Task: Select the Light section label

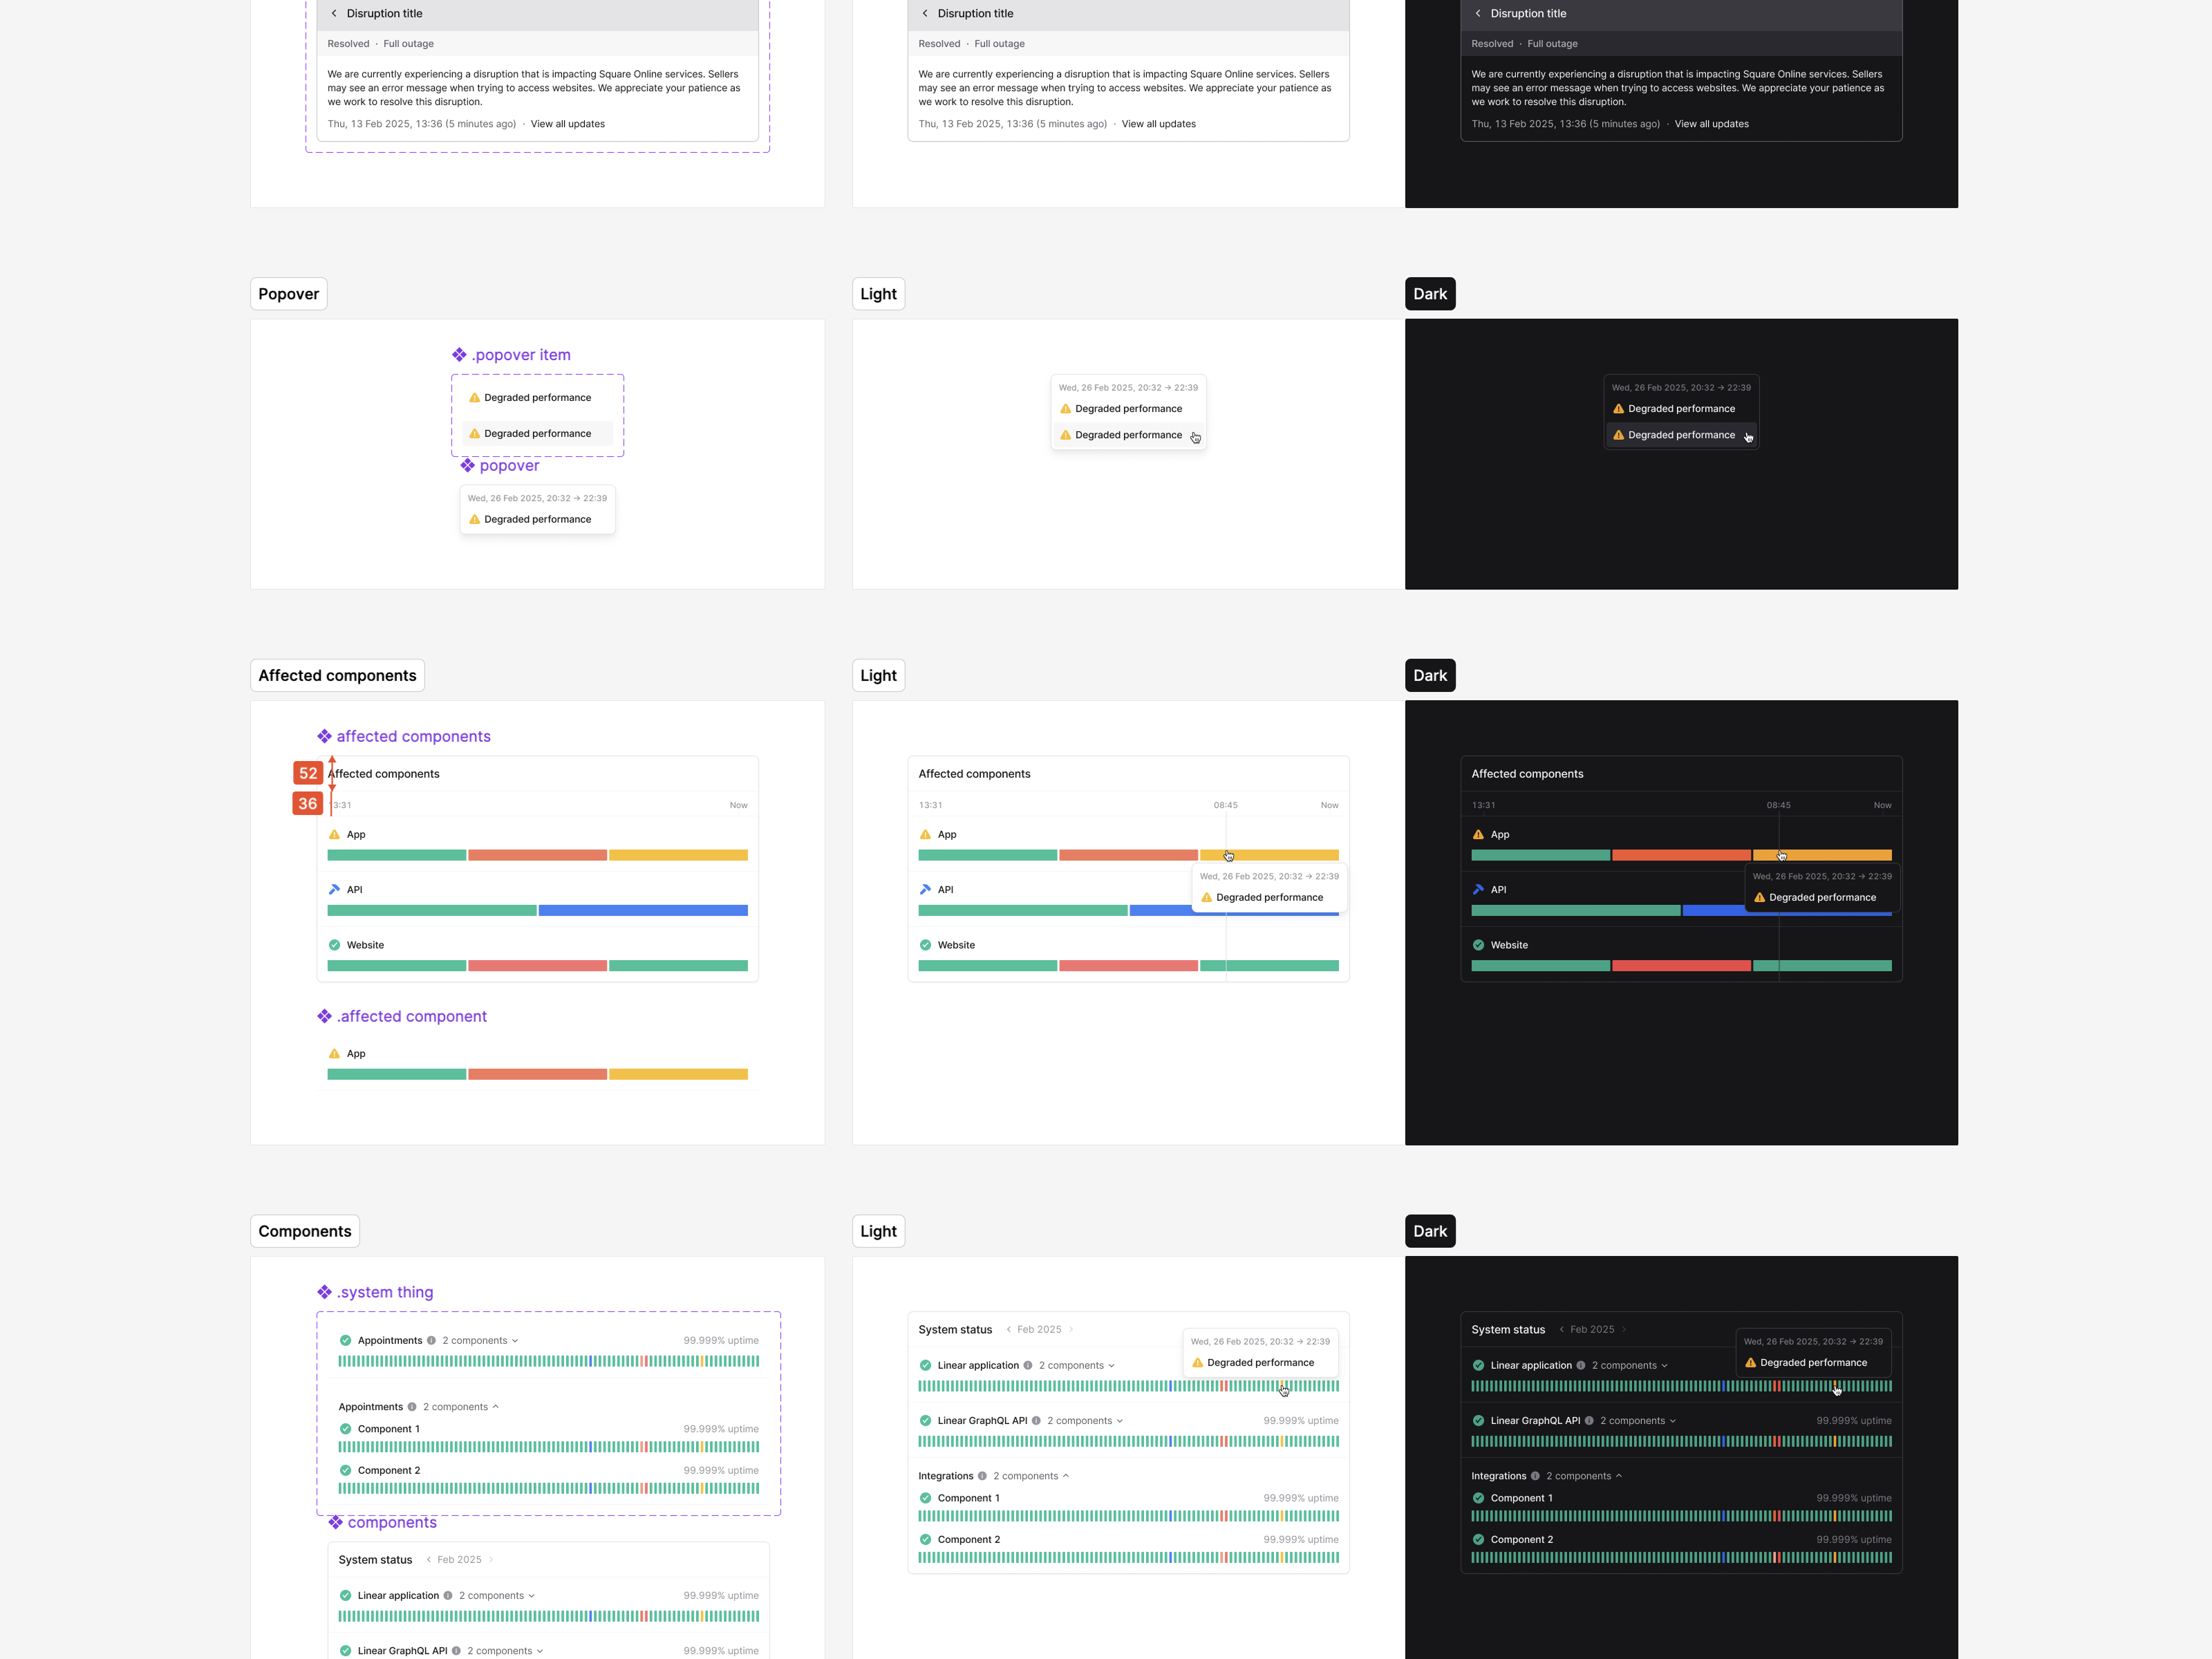Action: [x=877, y=293]
